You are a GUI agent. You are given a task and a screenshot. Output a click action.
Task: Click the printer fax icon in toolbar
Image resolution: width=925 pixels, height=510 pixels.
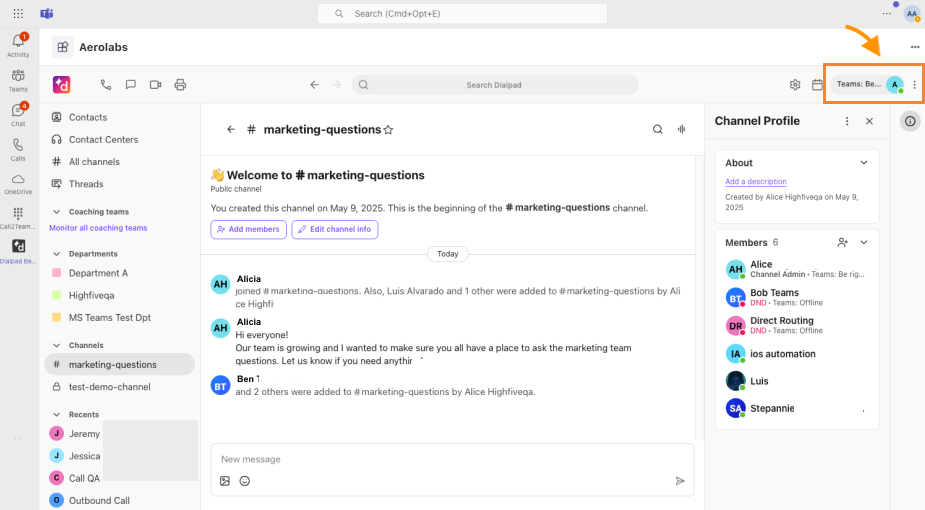pos(181,85)
